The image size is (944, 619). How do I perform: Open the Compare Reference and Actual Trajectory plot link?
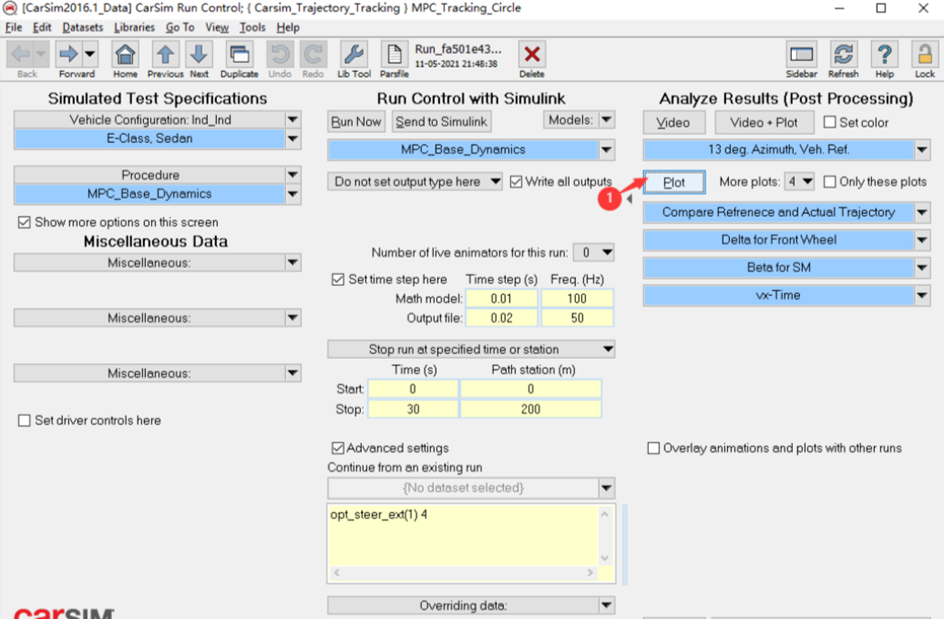(x=778, y=212)
